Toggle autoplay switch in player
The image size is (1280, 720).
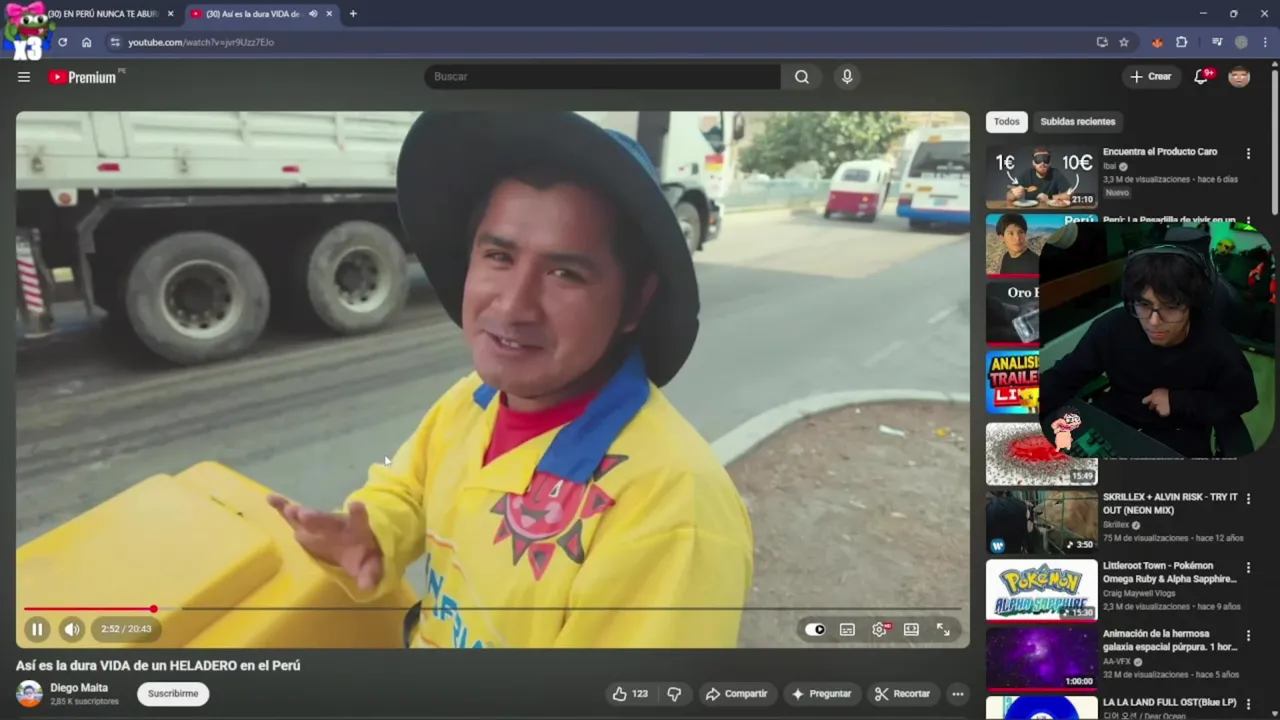point(816,629)
